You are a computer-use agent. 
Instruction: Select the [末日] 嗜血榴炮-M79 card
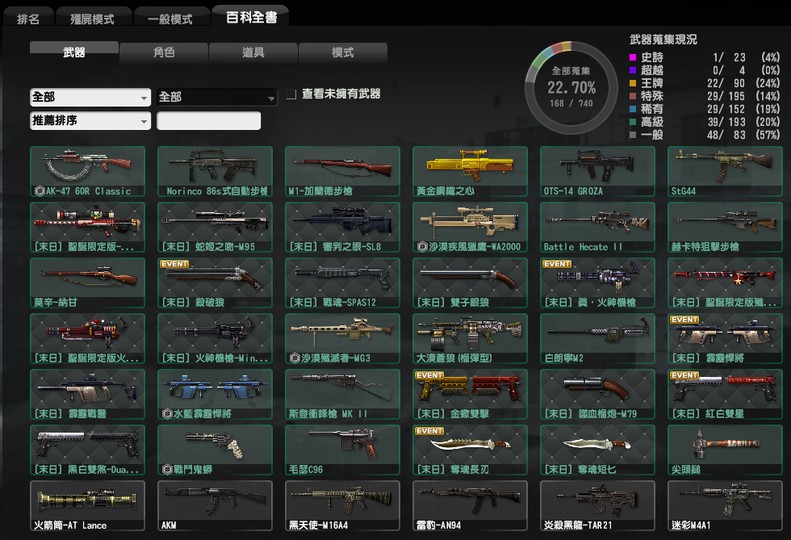click(598, 394)
